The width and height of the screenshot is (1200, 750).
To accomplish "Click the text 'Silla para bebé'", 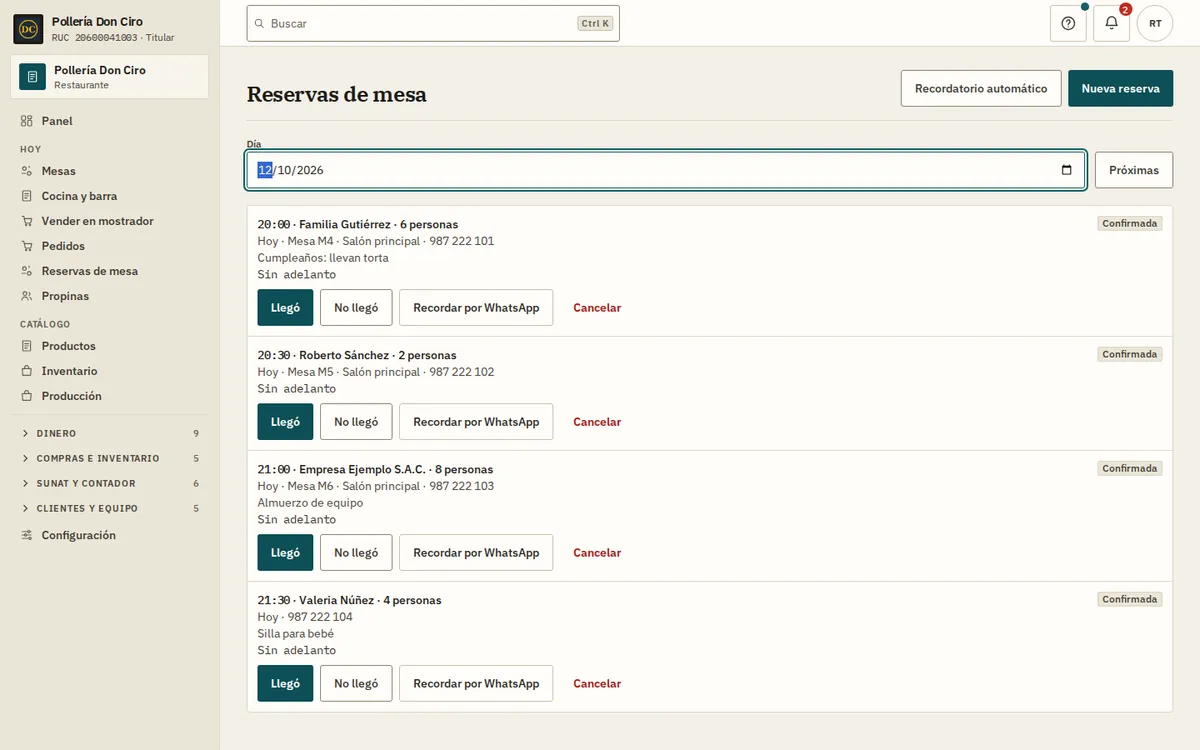I will point(296,634).
